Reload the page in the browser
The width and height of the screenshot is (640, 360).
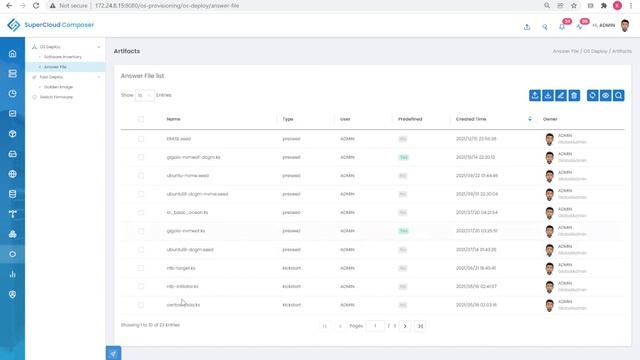tap(36, 6)
